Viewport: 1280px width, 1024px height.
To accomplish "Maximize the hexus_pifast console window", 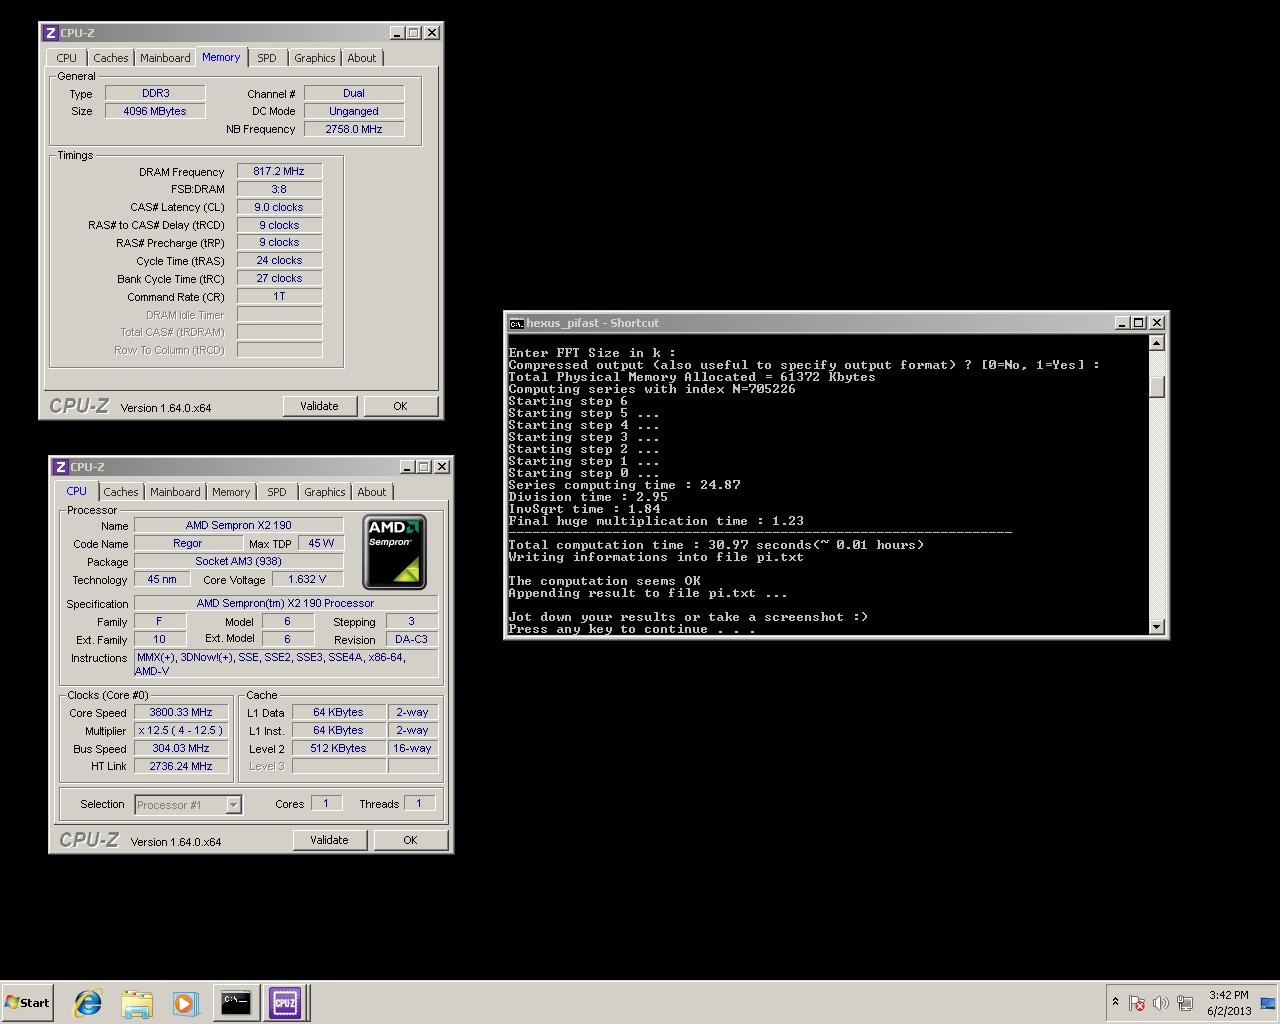I will [x=1139, y=323].
